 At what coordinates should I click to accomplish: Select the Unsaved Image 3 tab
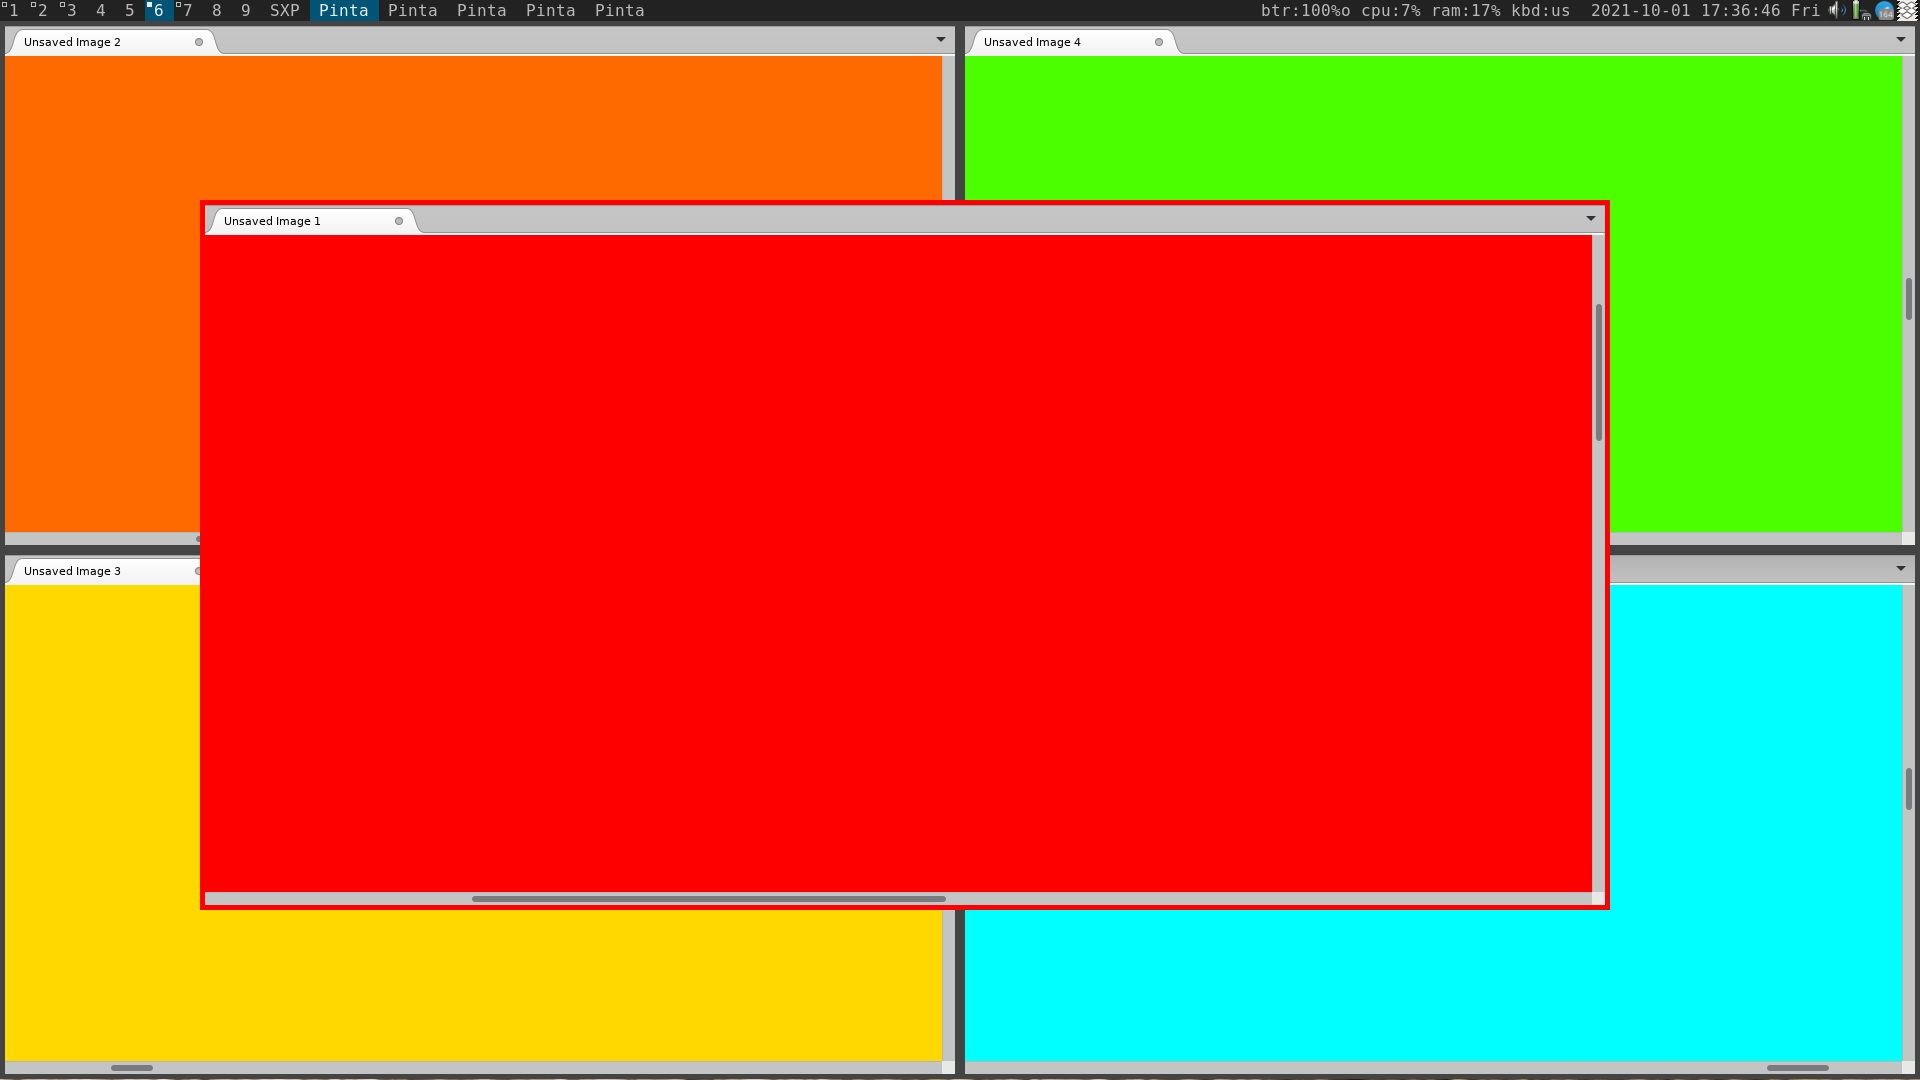72,571
